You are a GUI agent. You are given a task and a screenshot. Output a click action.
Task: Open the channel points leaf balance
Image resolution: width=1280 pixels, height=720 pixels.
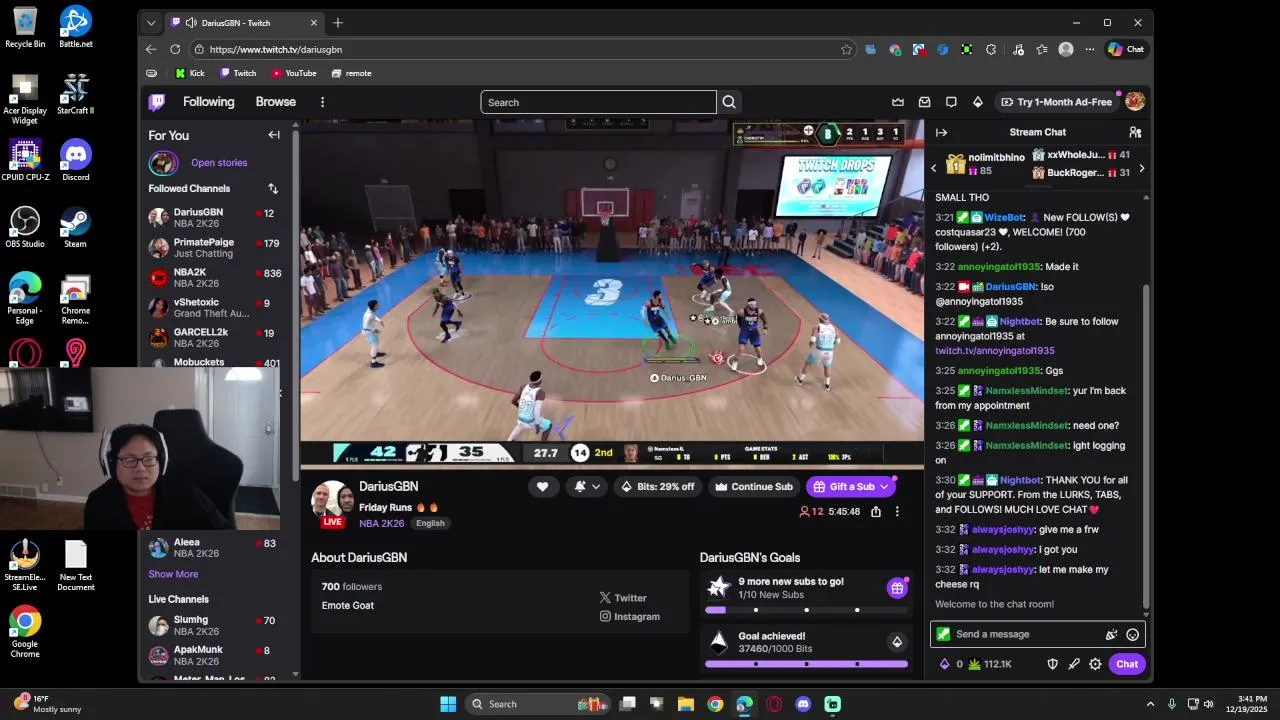(x=990, y=664)
